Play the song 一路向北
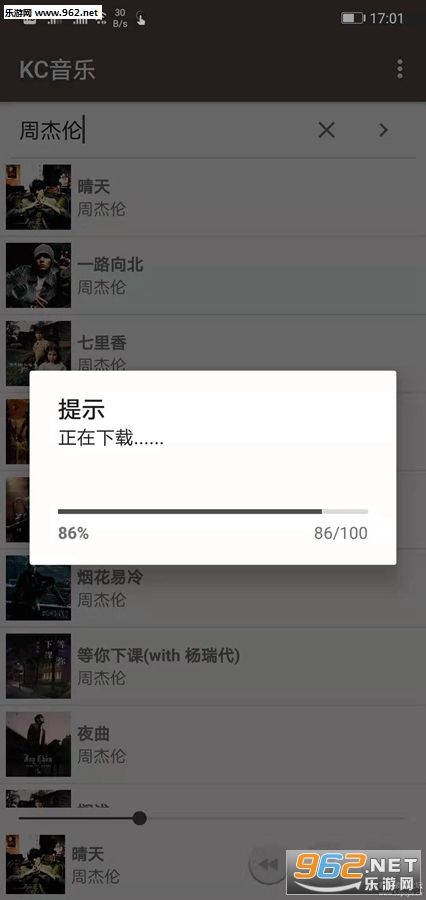Screen dimensions: 426x900 (213, 276)
